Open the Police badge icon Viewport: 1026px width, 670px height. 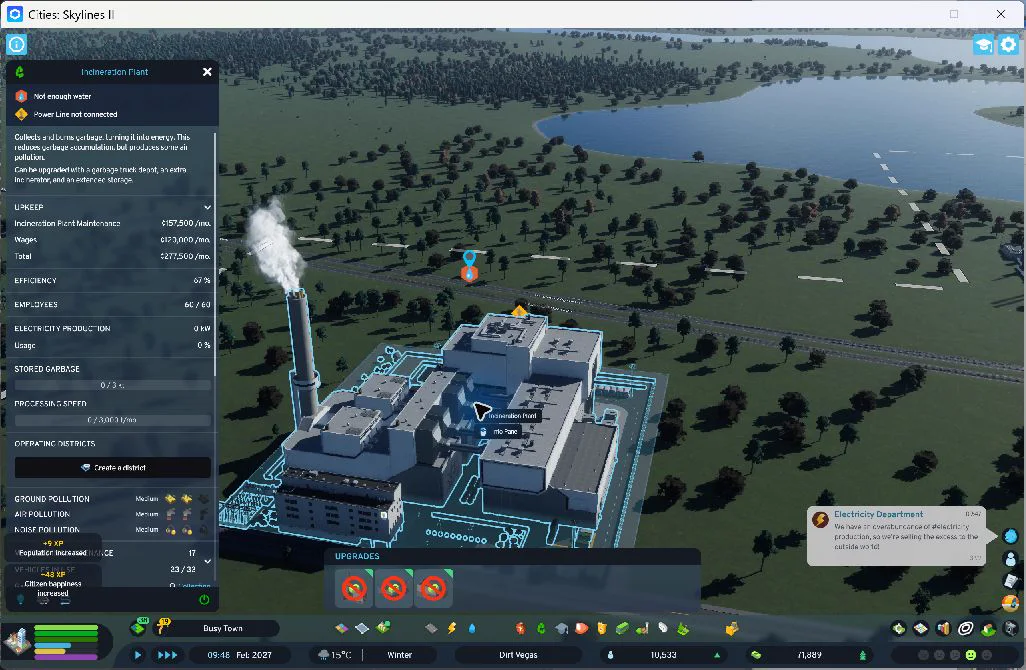pos(601,628)
